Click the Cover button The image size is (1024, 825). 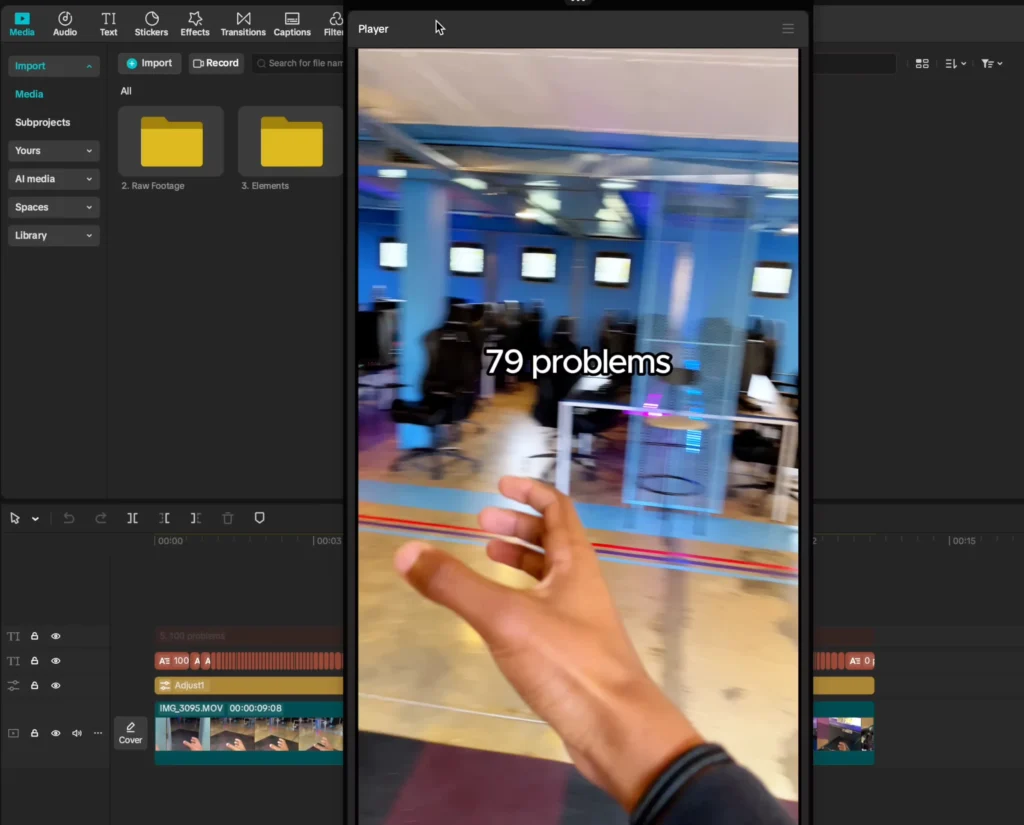pyautogui.click(x=130, y=733)
